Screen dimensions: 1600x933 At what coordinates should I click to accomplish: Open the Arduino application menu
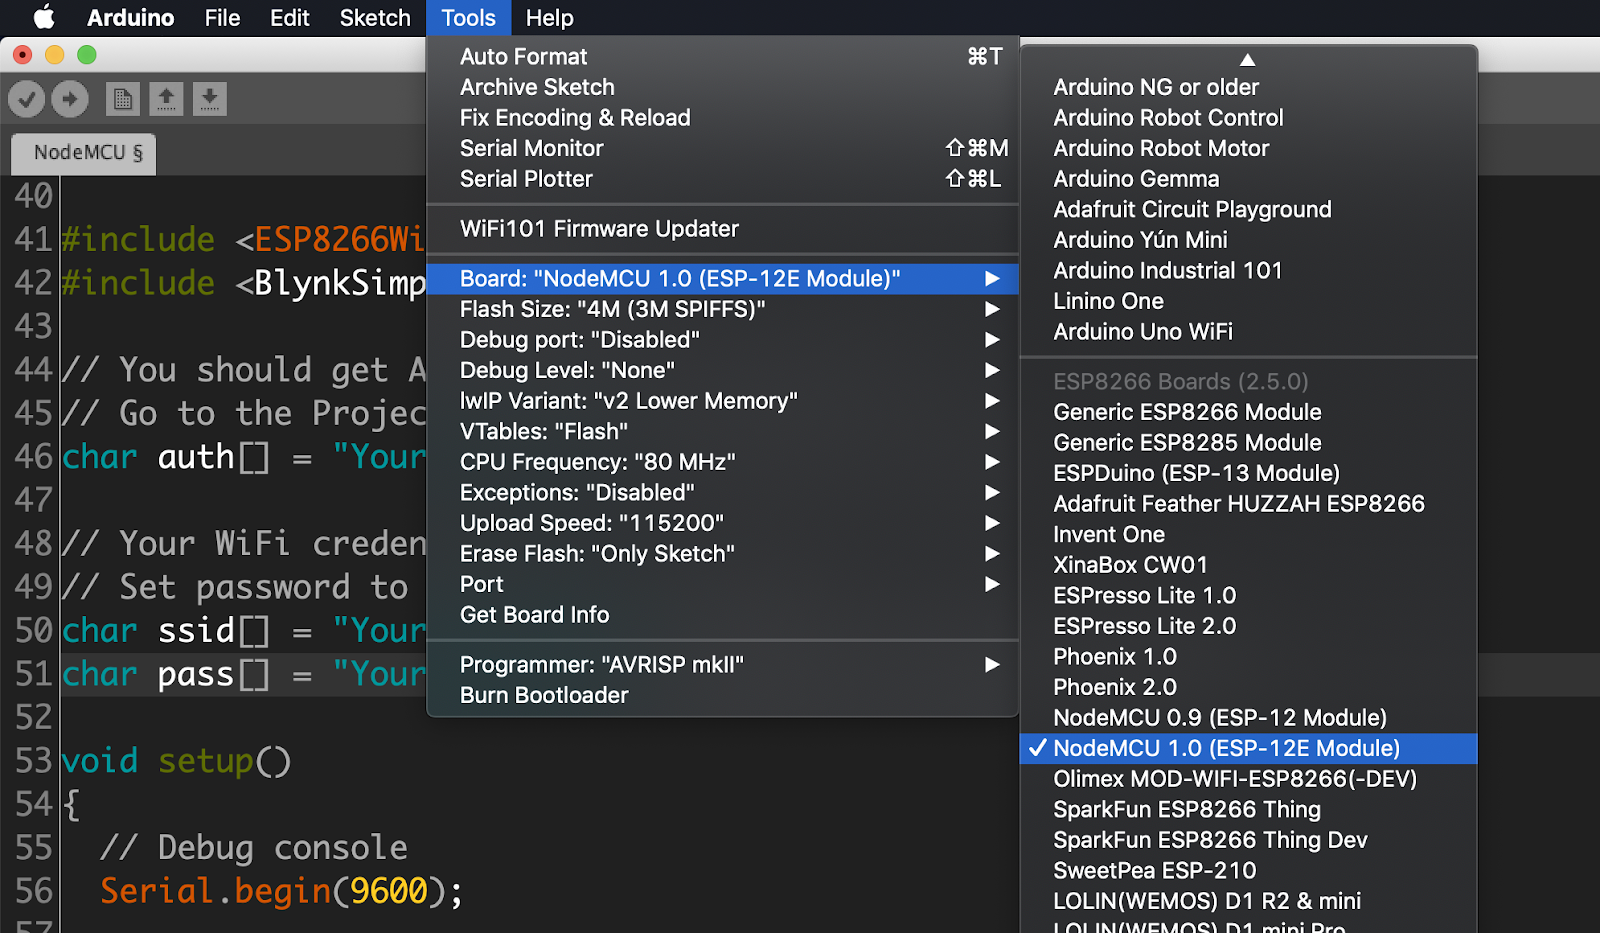[131, 18]
